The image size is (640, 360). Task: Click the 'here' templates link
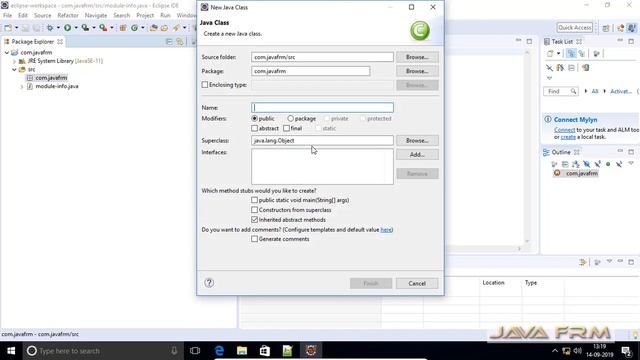[x=386, y=230]
